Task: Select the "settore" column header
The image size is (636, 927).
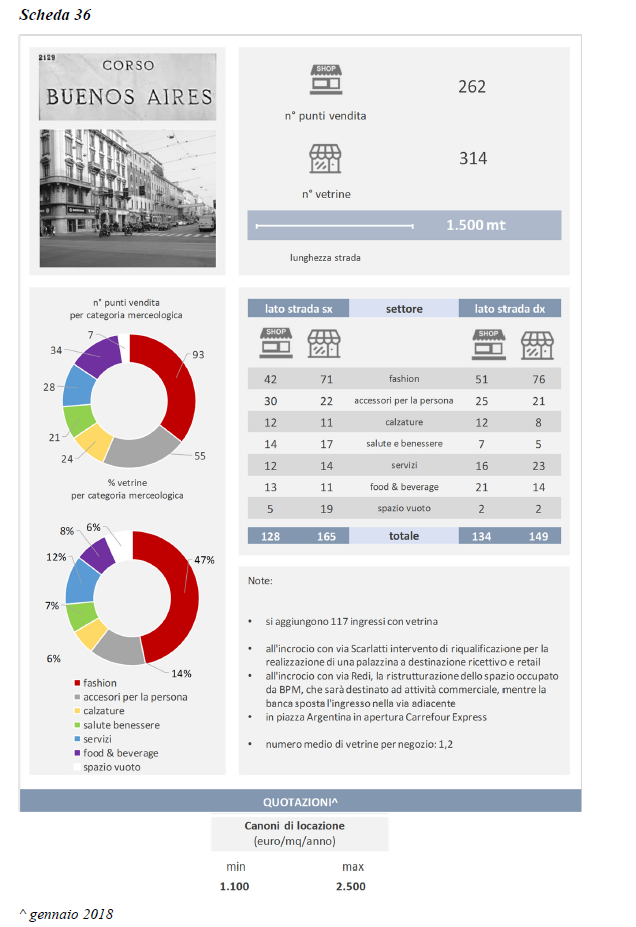Action: click(404, 308)
